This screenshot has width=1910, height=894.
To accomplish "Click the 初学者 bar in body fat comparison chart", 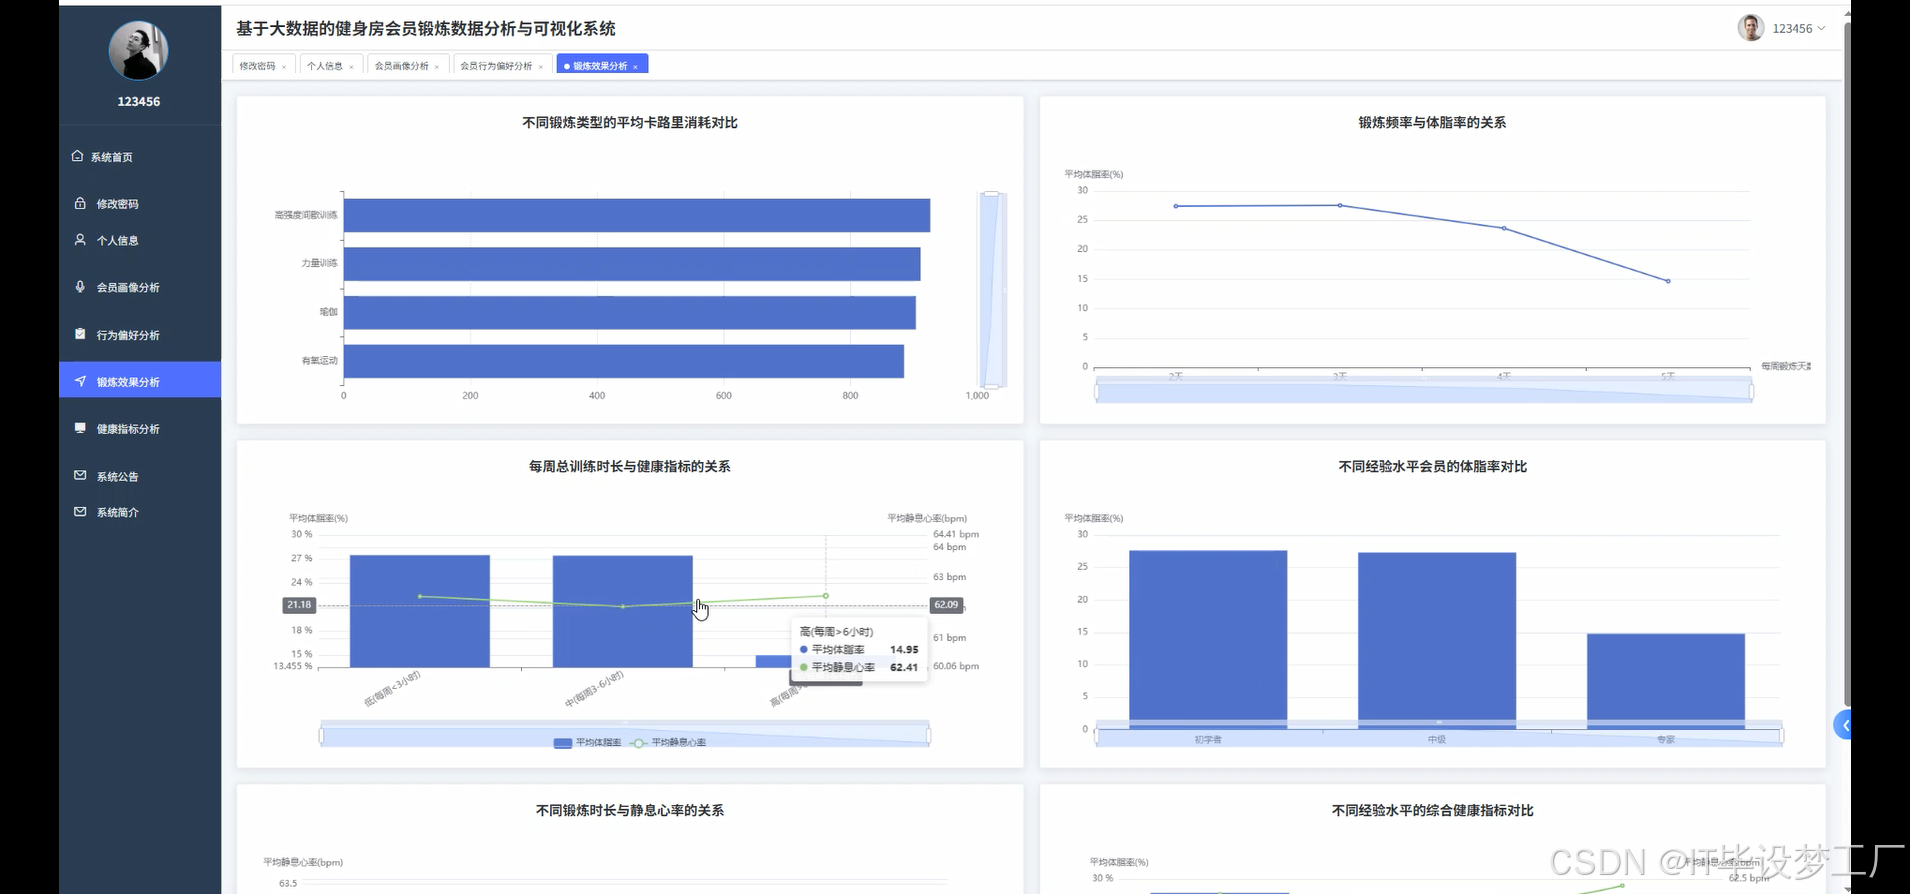I will point(1208,640).
